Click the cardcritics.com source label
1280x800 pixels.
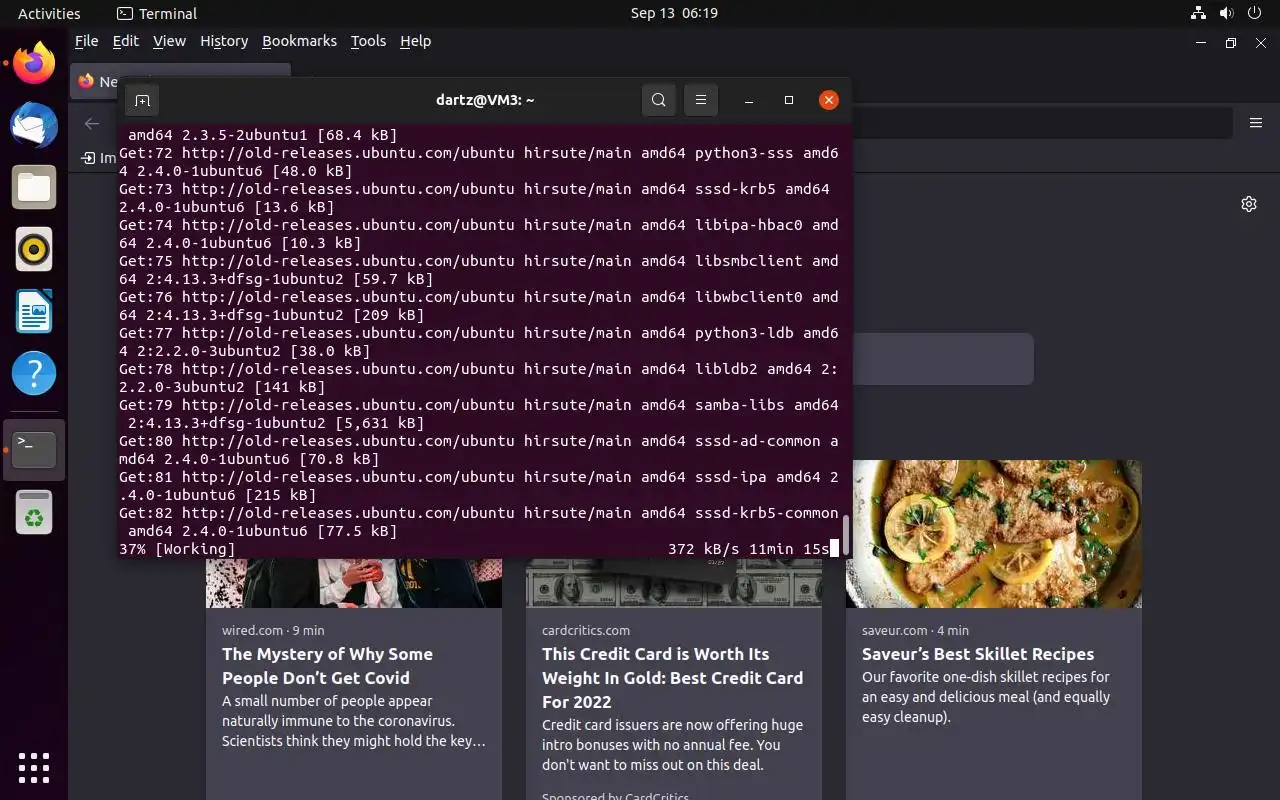click(586, 630)
